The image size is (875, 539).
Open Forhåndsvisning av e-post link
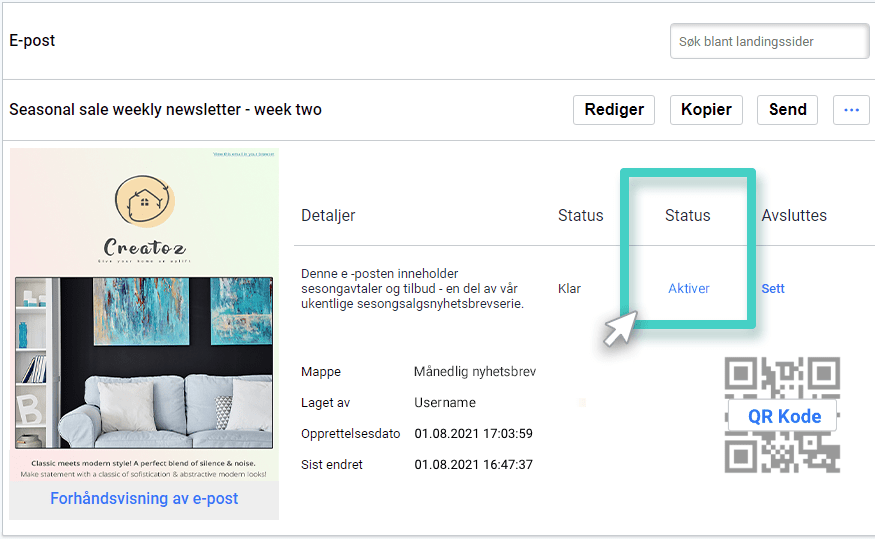144,498
